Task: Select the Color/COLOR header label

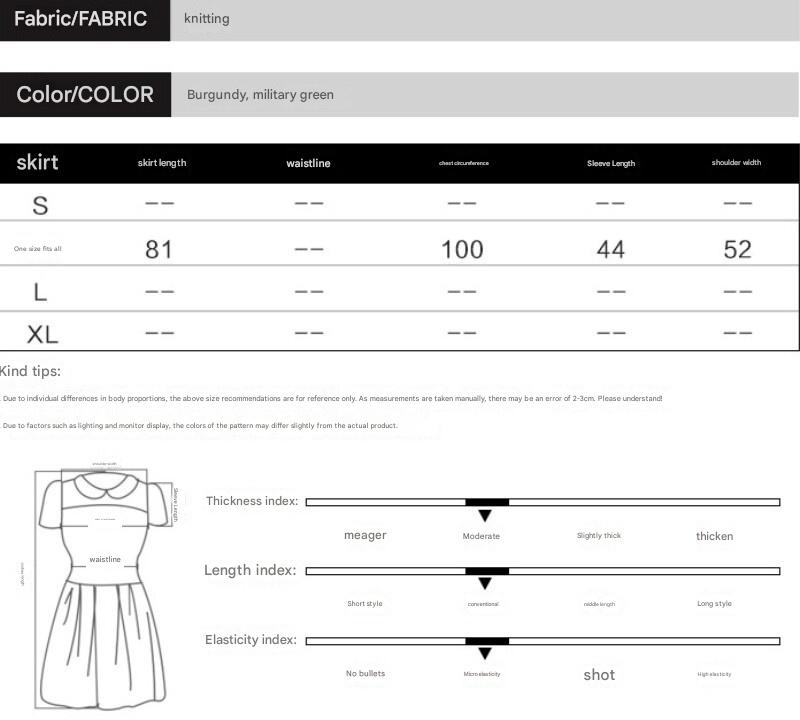Action: [x=85, y=95]
